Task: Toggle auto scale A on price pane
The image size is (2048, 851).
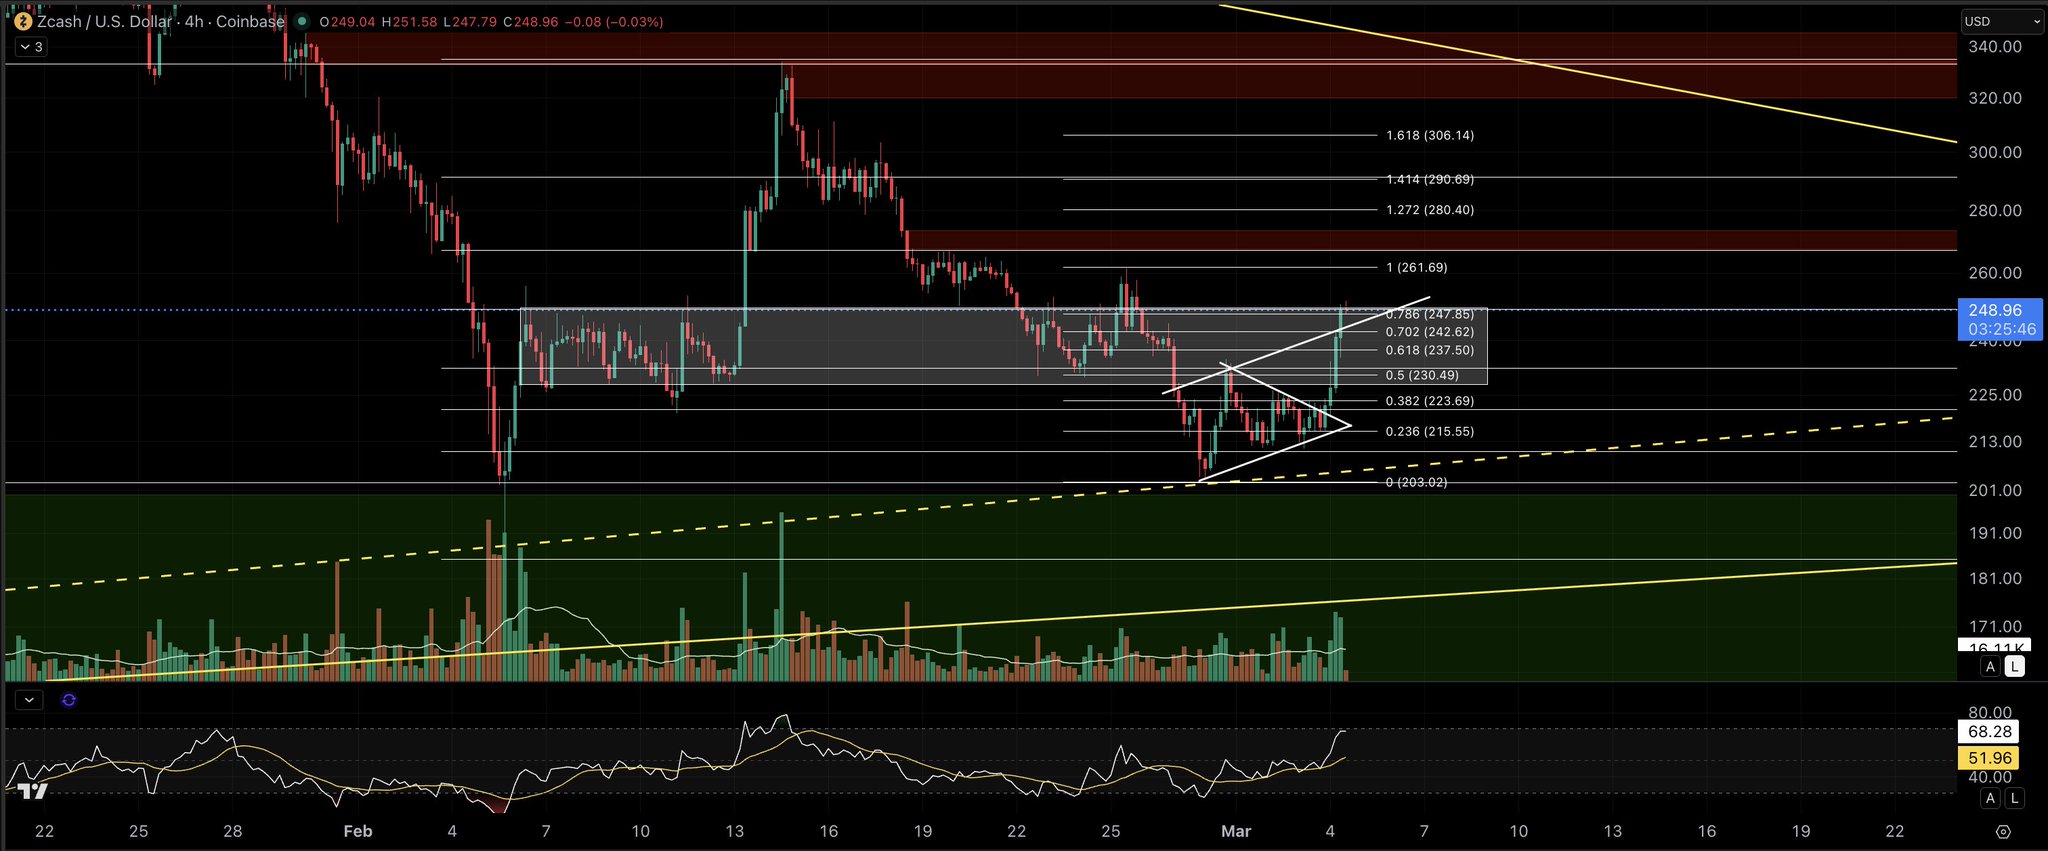Action: 1990,666
